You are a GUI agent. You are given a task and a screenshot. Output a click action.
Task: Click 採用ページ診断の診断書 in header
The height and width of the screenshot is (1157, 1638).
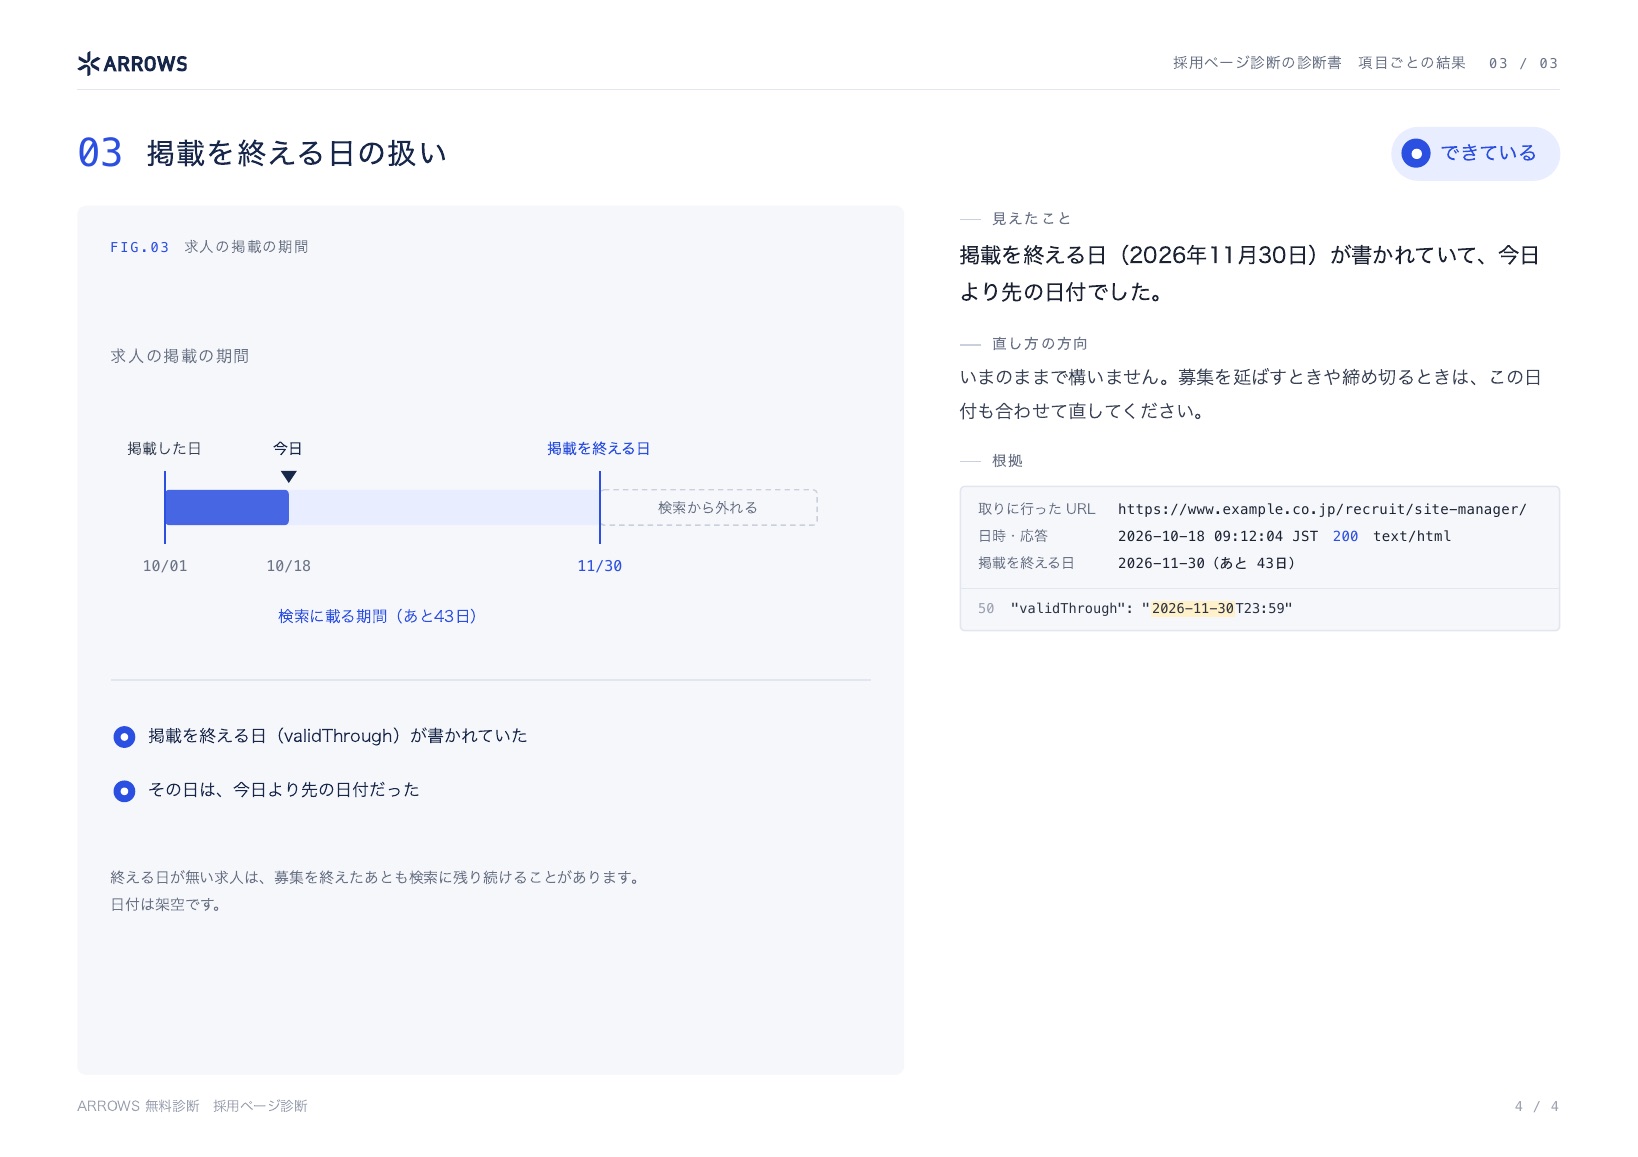click(1257, 63)
